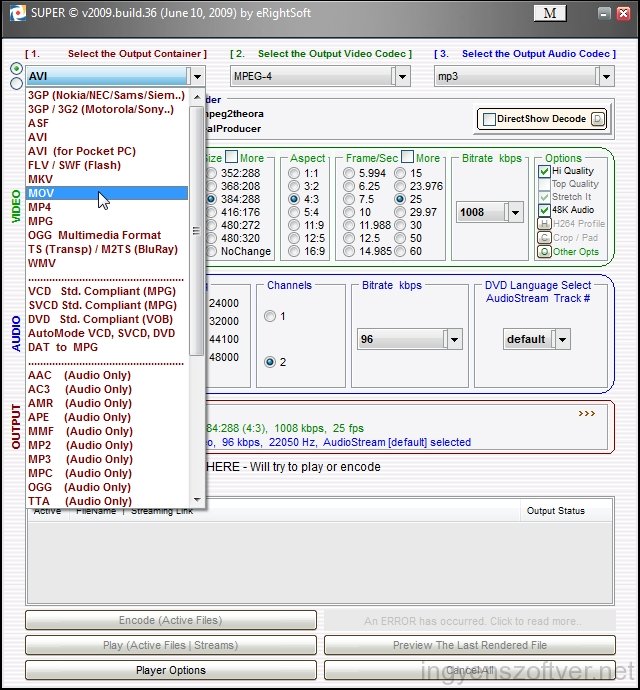The width and height of the screenshot is (640, 690).
Task: Select DAT to MPG option
Action: point(107,347)
